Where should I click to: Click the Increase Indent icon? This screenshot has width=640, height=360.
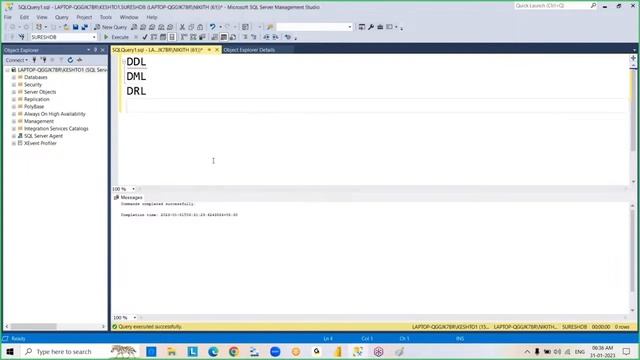275,37
